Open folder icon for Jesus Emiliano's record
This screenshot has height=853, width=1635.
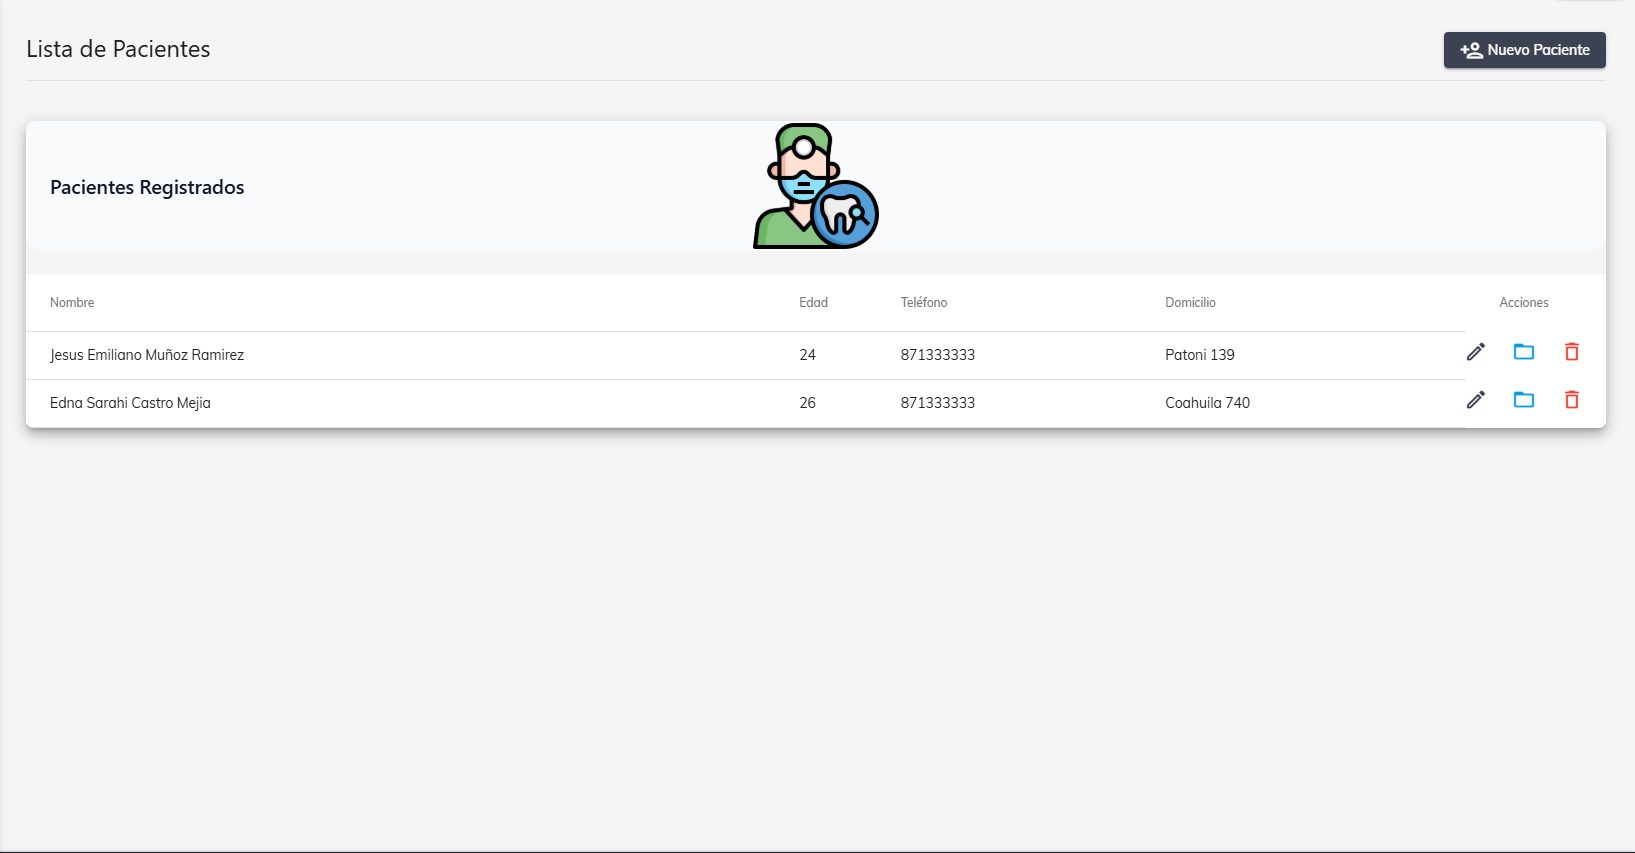pos(1523,352)
